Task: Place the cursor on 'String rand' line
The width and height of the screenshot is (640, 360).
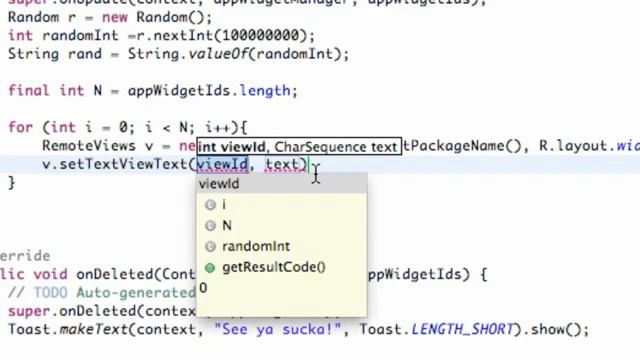Action: point(178,54)
